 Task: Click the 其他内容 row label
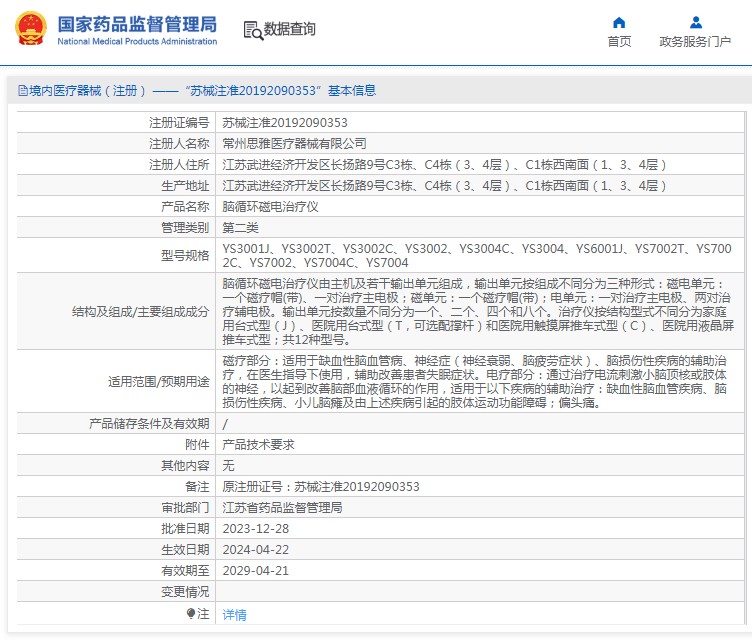185,466
